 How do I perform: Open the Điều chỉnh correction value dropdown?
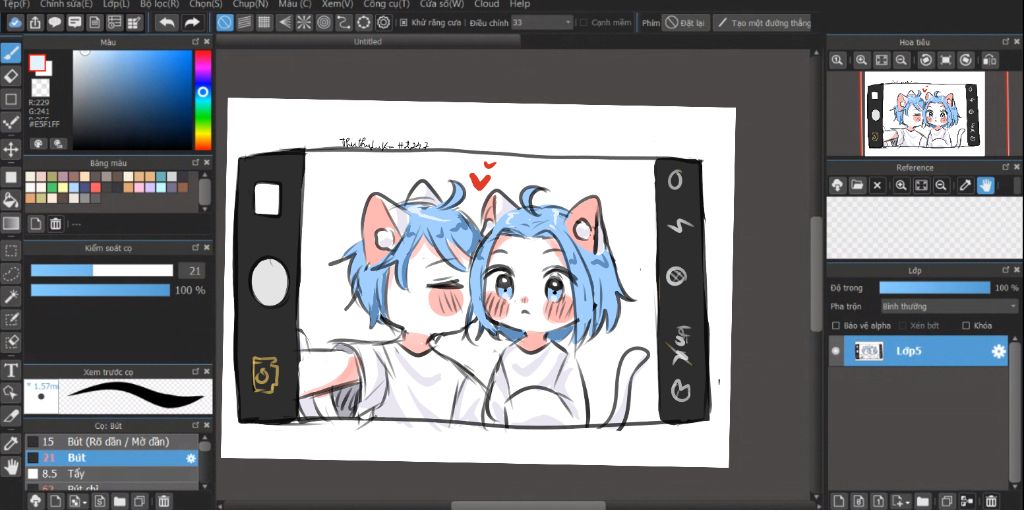pos(541,23)
